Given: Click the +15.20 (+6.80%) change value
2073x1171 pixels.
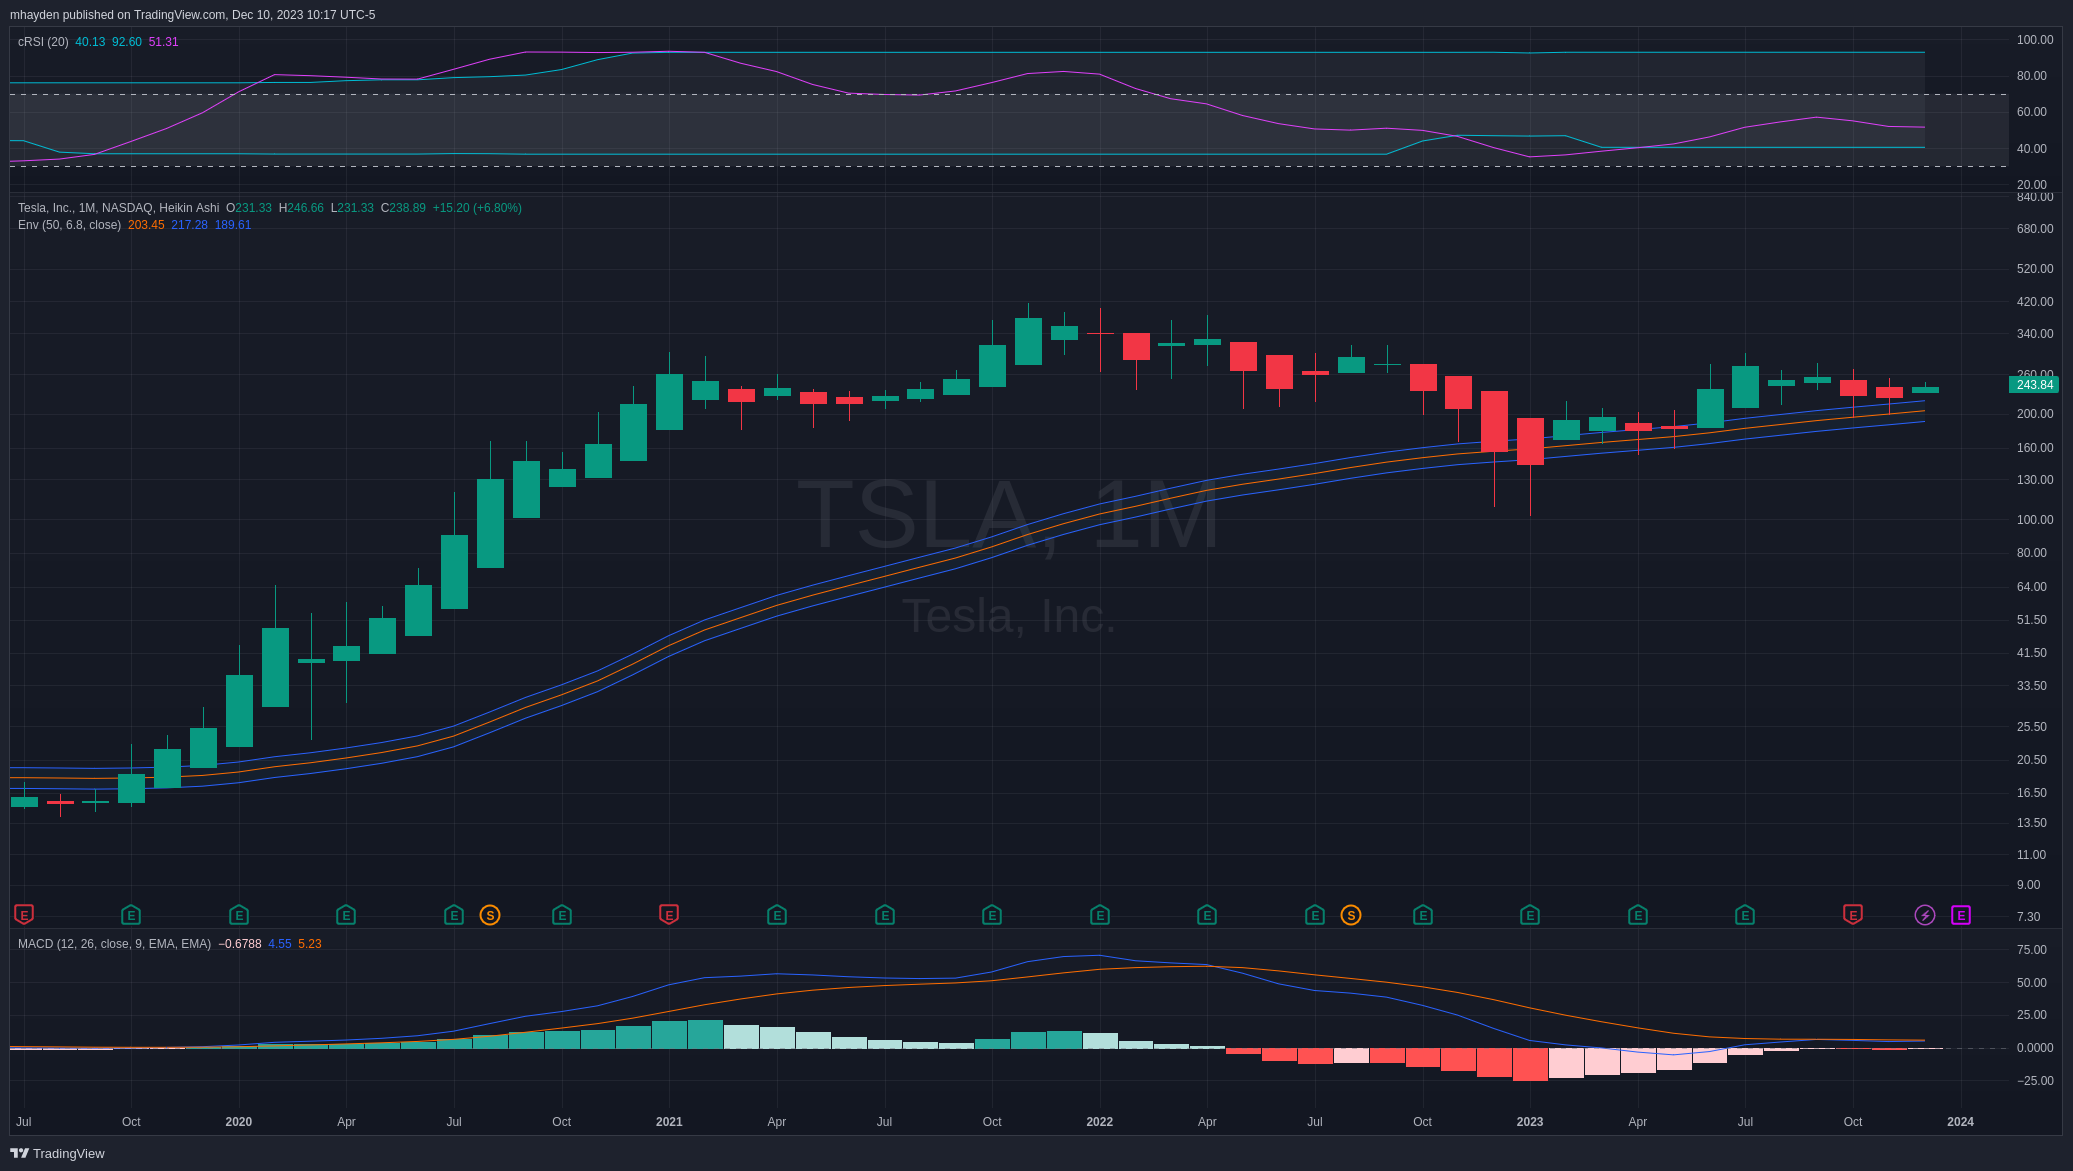Looking at the screenshot, I should pos(477,208).
